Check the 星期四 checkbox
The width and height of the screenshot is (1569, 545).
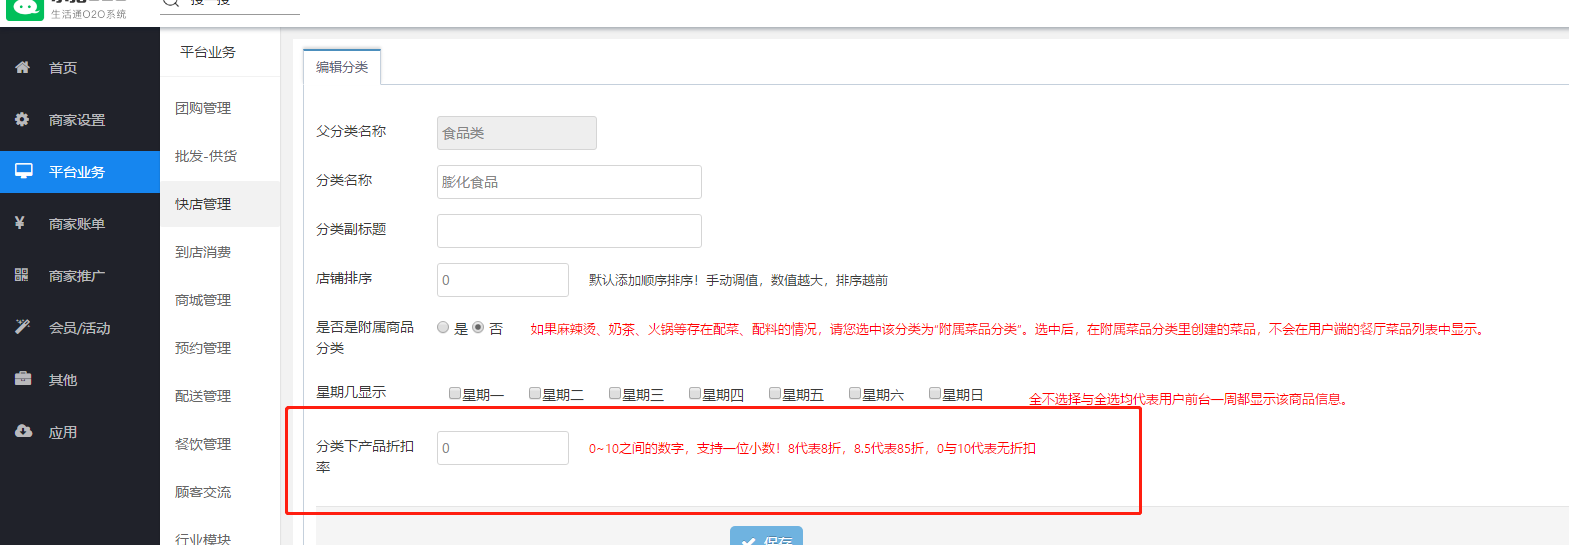coord(695,393)
